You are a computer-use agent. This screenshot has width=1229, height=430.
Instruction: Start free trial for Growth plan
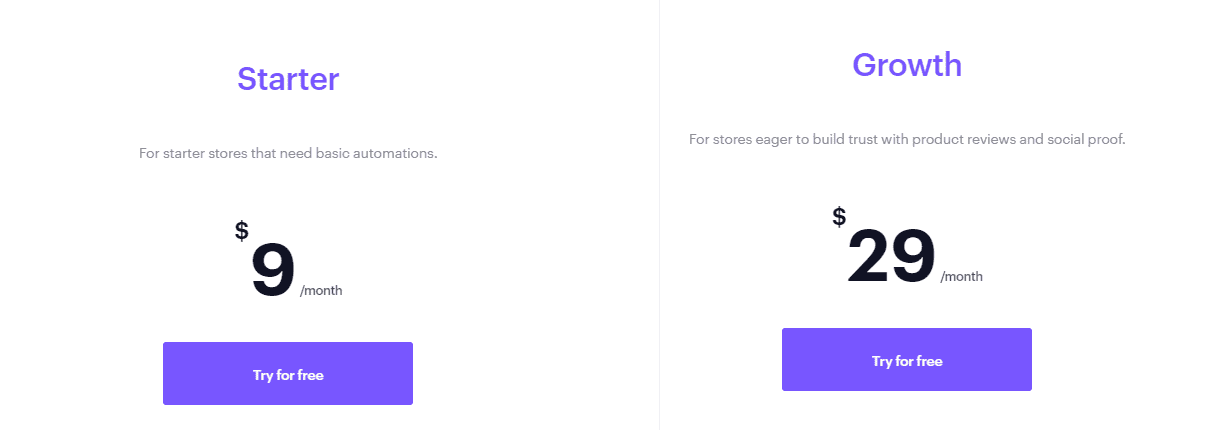click(x=907, y=360)
